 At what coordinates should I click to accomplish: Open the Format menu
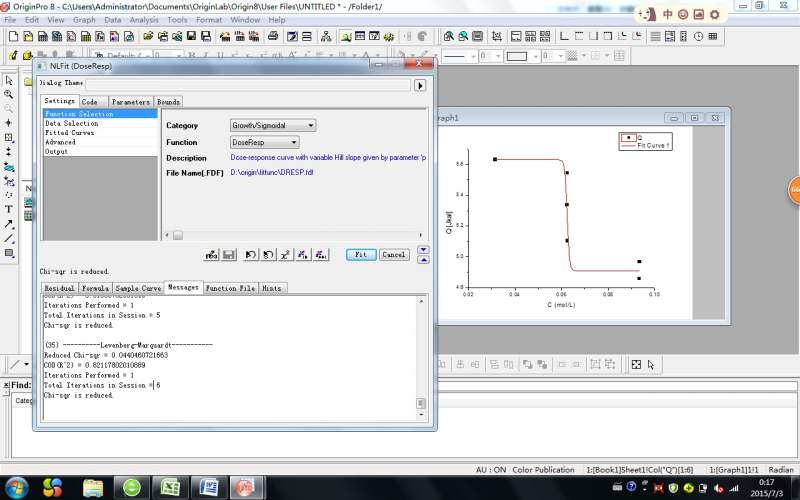[x=209, y=20]
